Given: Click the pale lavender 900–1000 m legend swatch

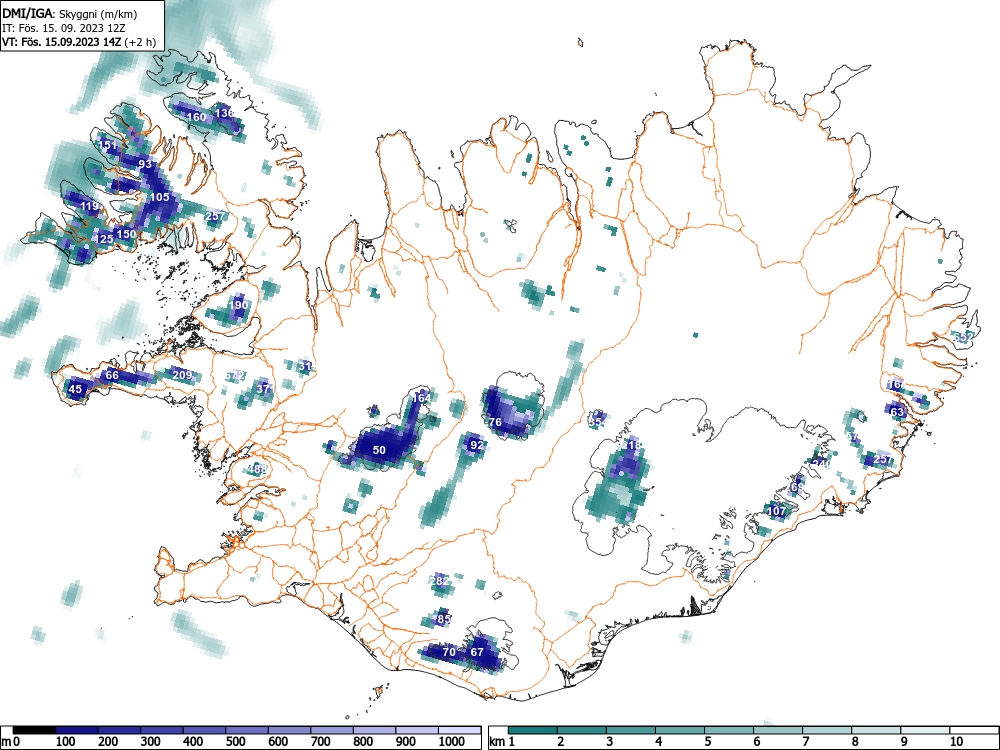Looking at the screenshot, I should tap(417, 730).
